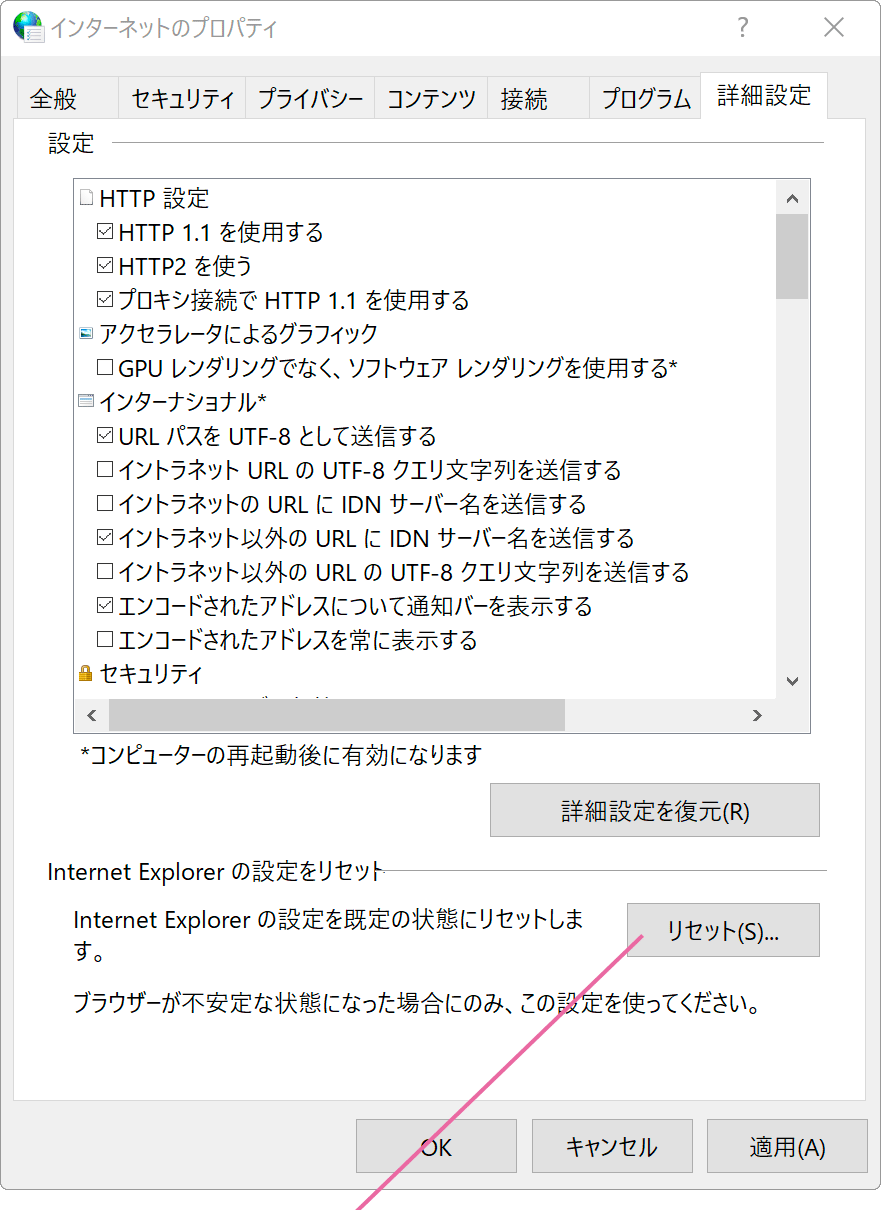Switch to the 全般 tab
The image size is (881, 1210).
point(66,99)
